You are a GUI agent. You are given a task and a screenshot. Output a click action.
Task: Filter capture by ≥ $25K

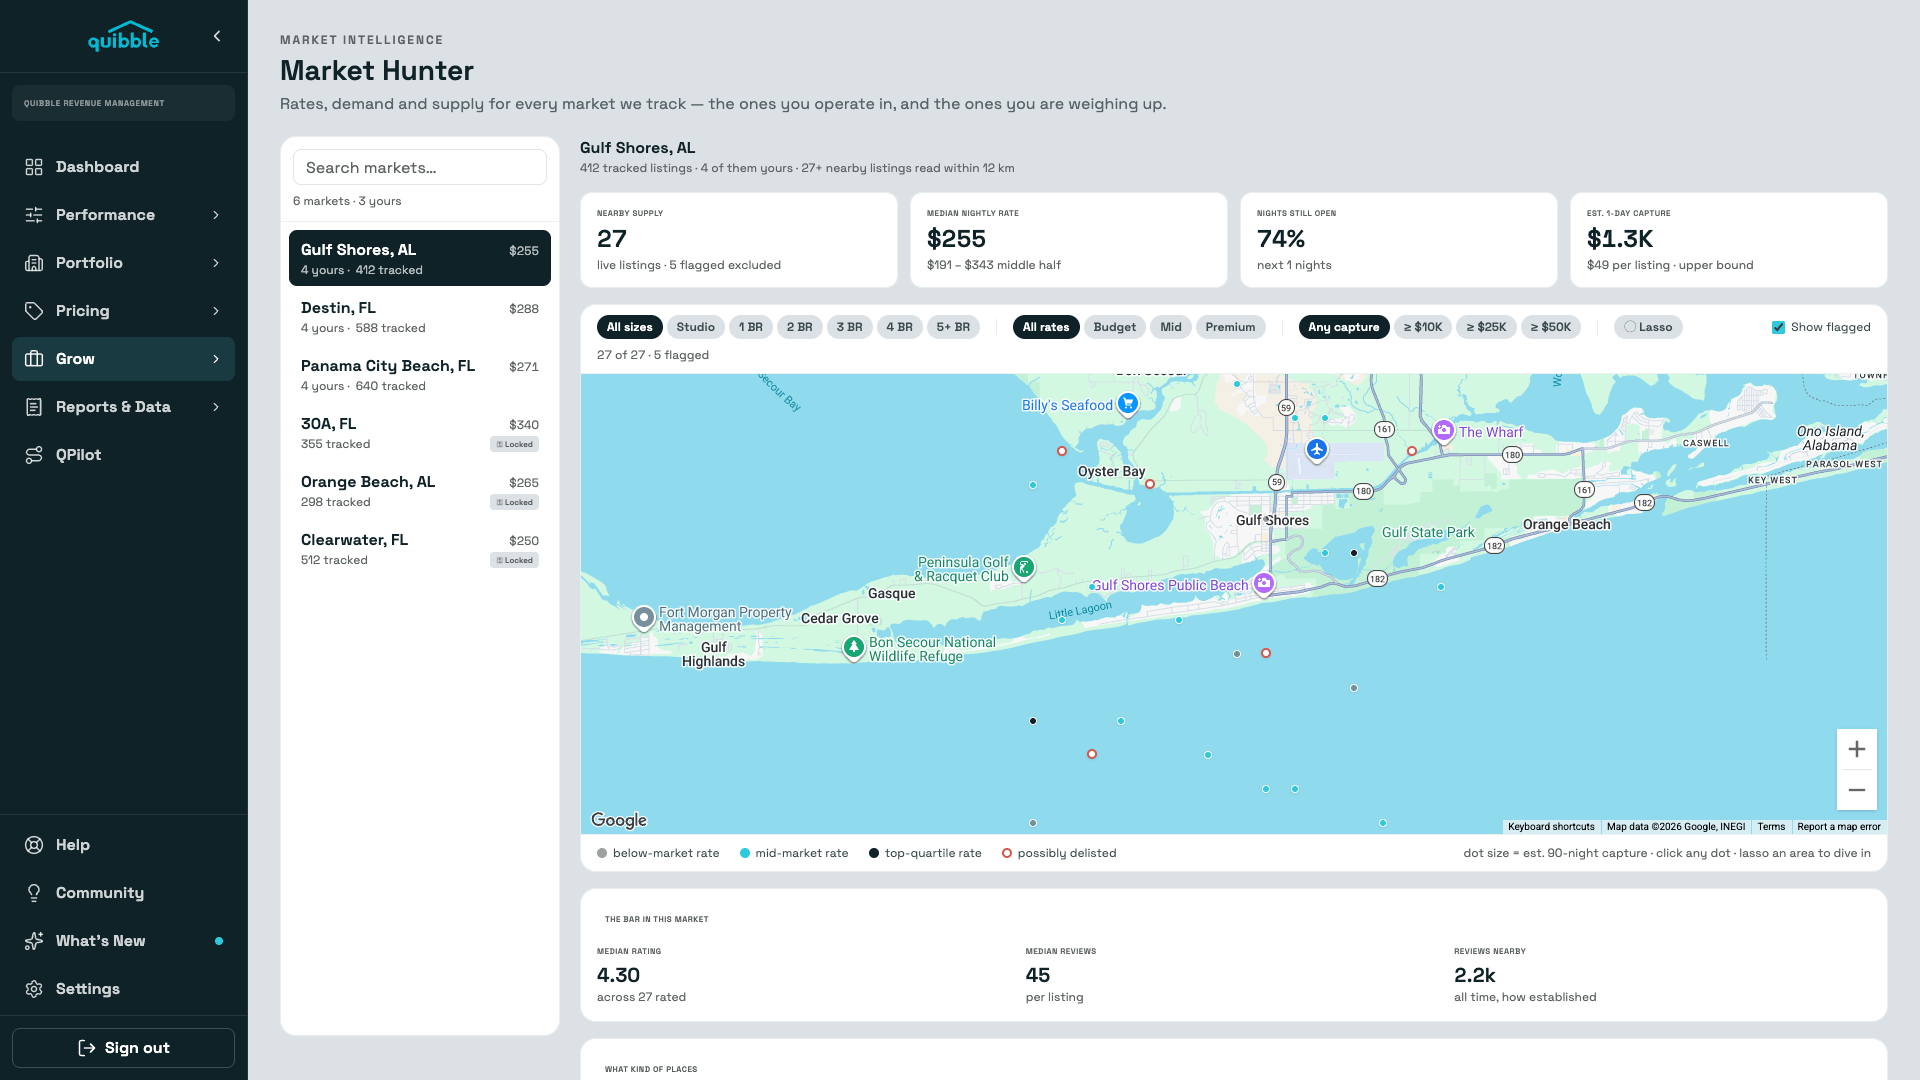click(1486, 327)
